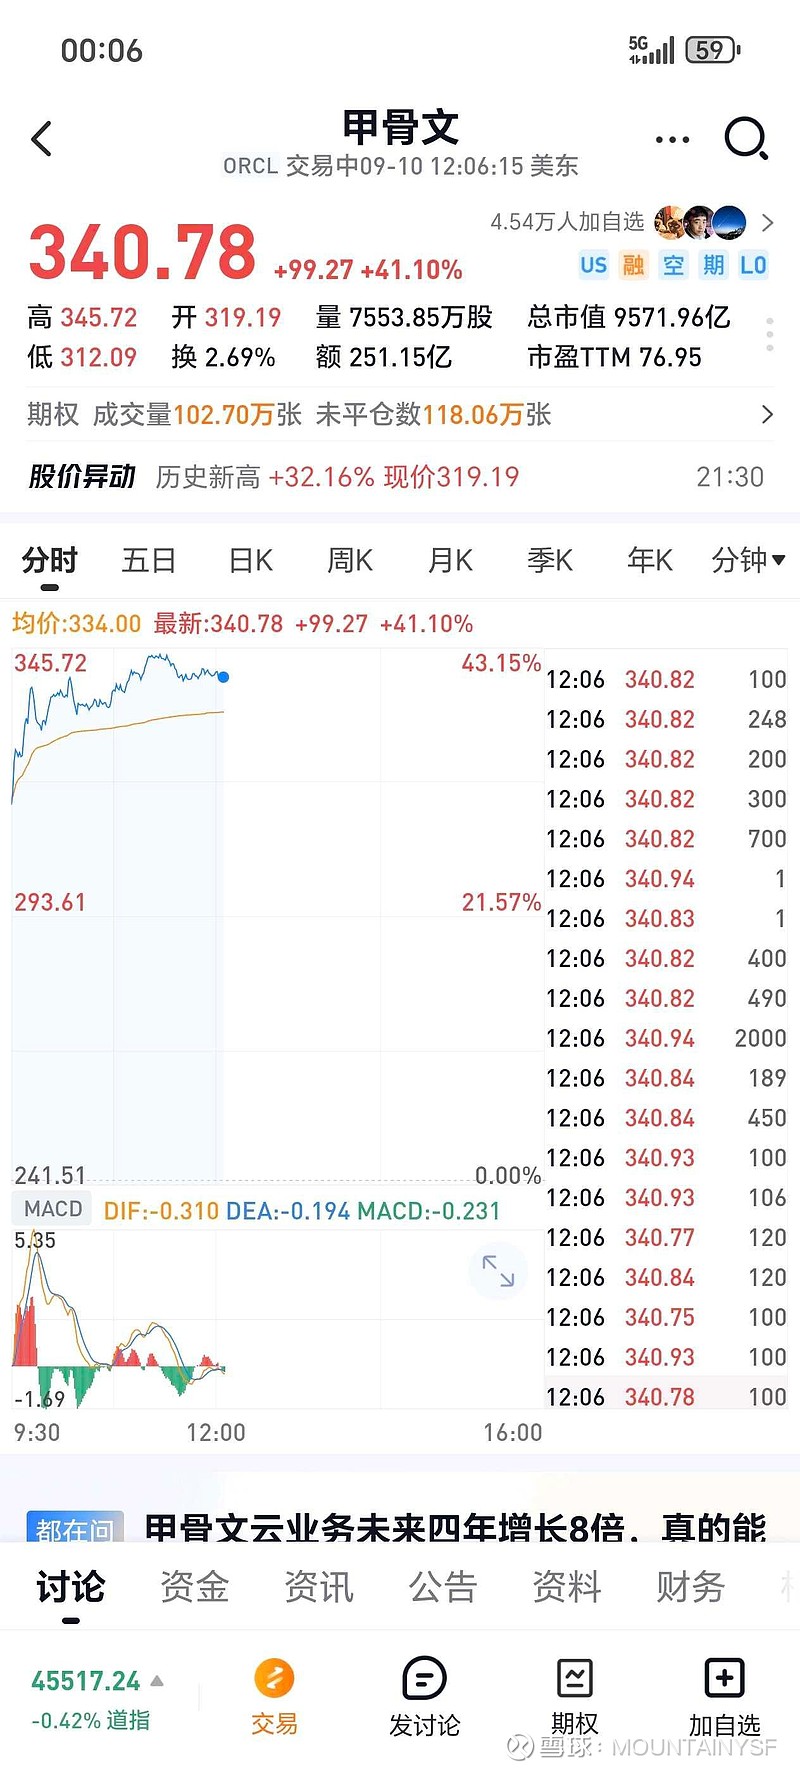Tap the blue current-price dot on chart
Image resolution: width=800 pixels, height=1772 pixels.
click(x=223, y=677)
